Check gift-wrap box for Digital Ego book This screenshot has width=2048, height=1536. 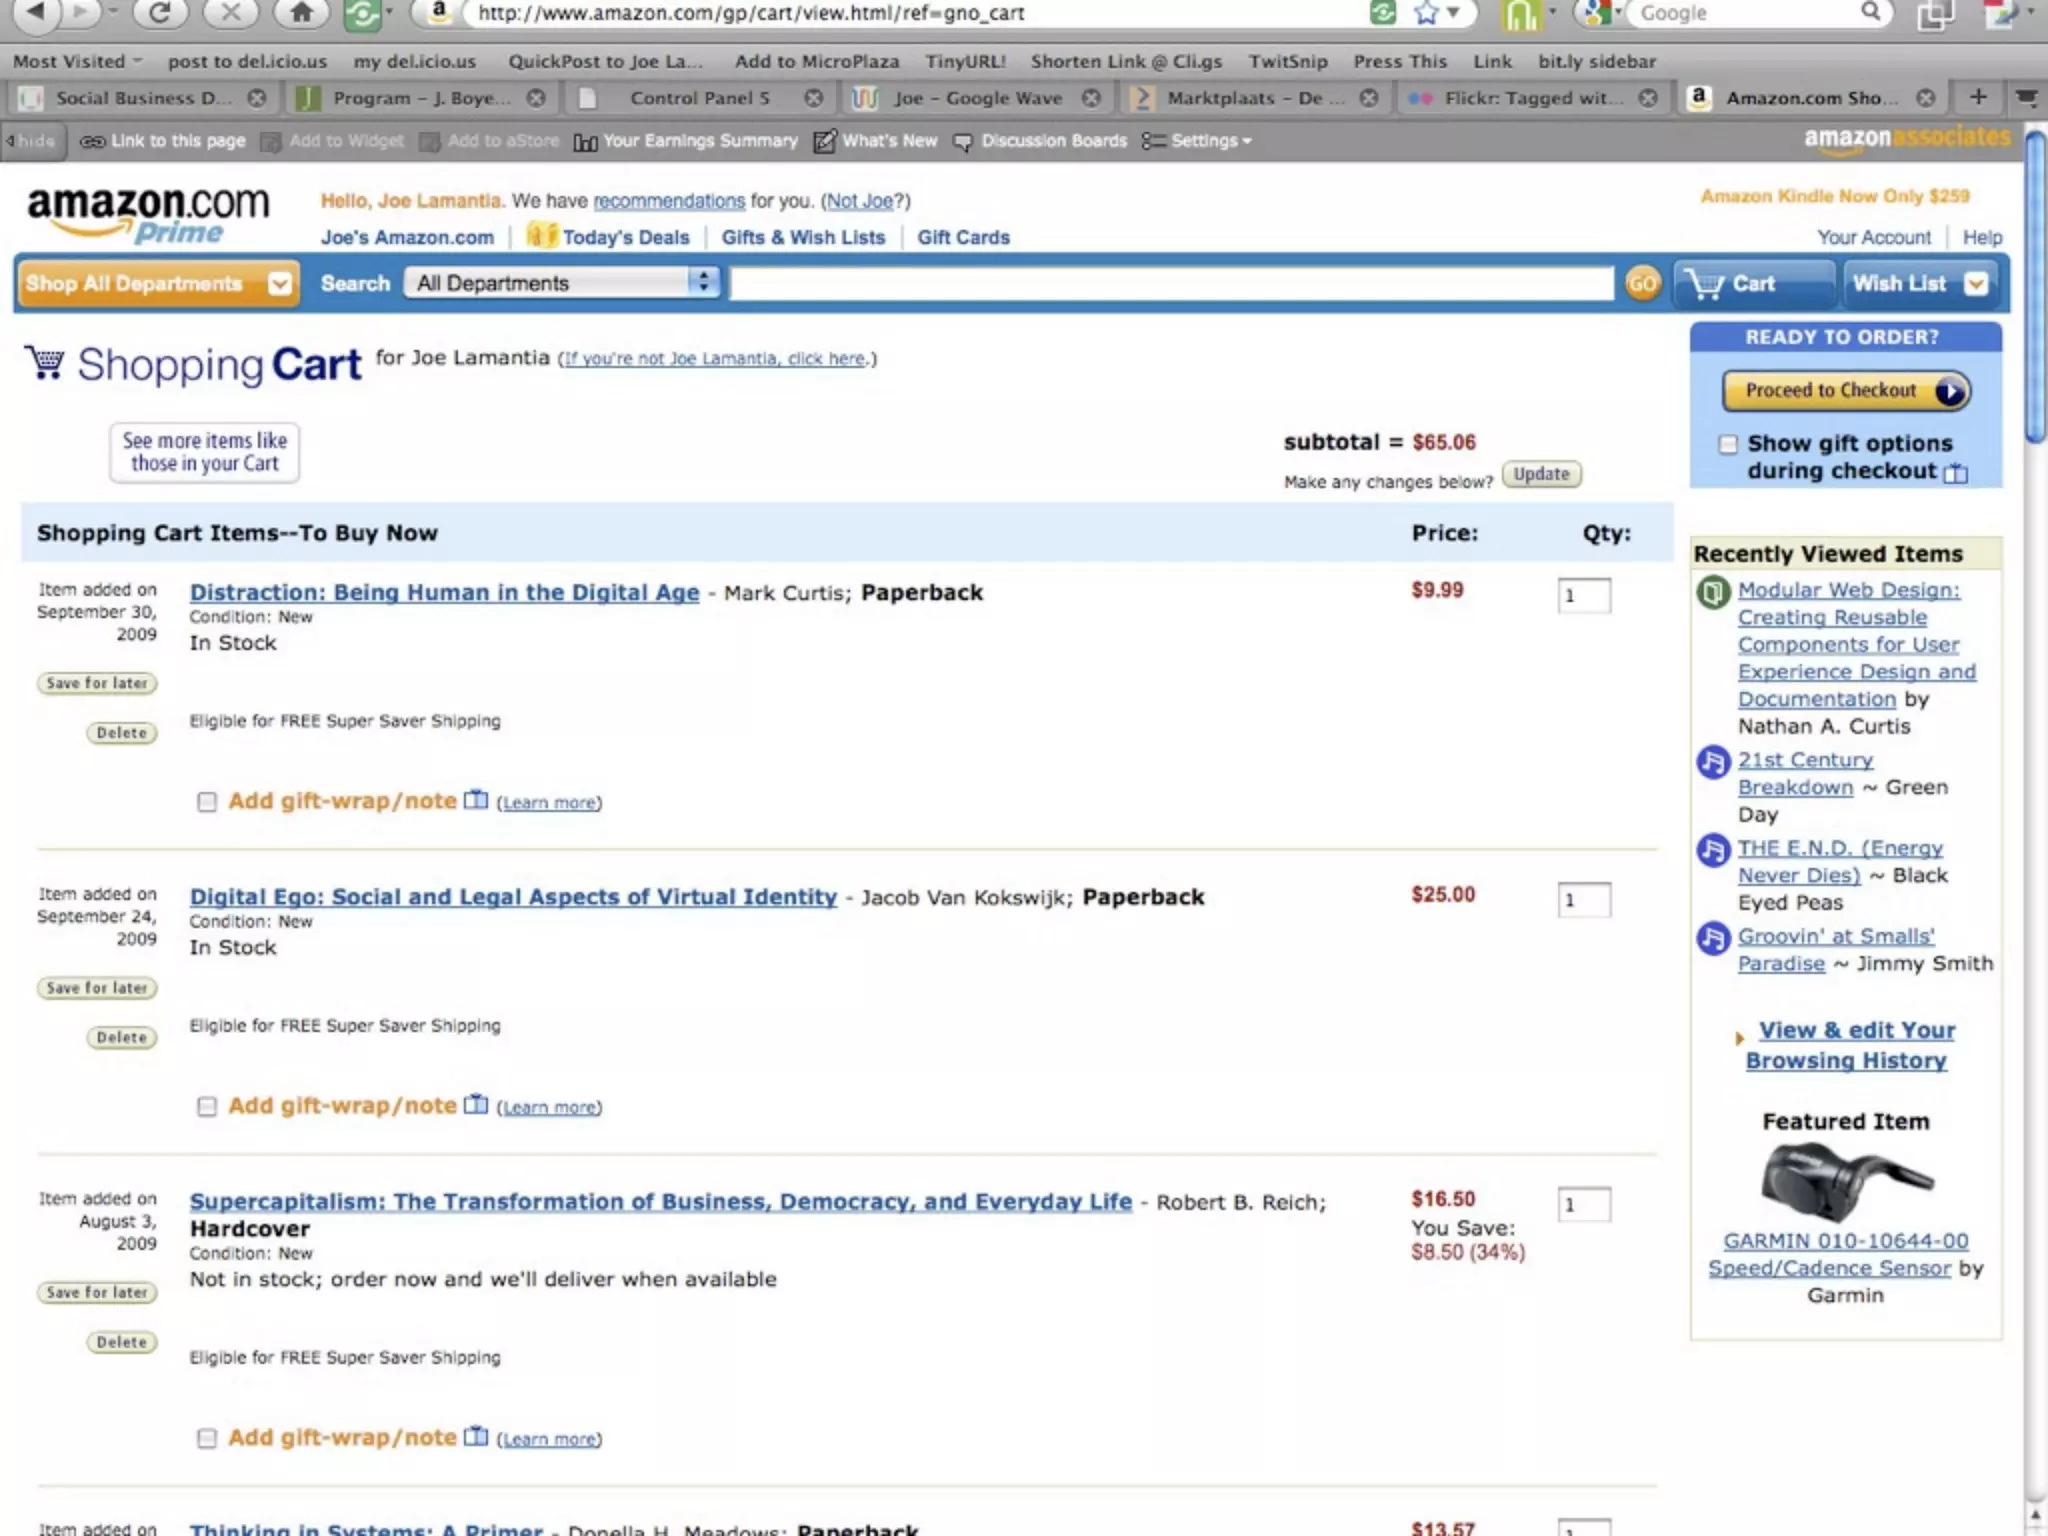tap(207, 1106)
